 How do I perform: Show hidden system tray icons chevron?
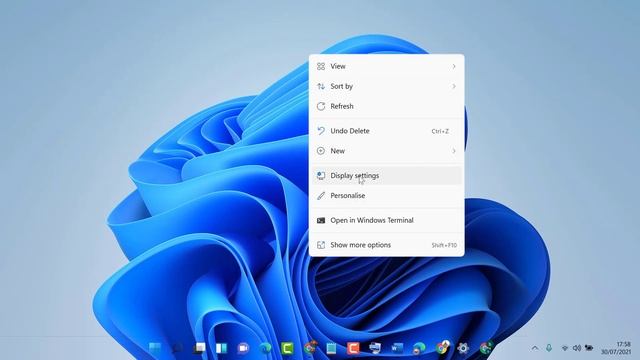tap(535, 348)
